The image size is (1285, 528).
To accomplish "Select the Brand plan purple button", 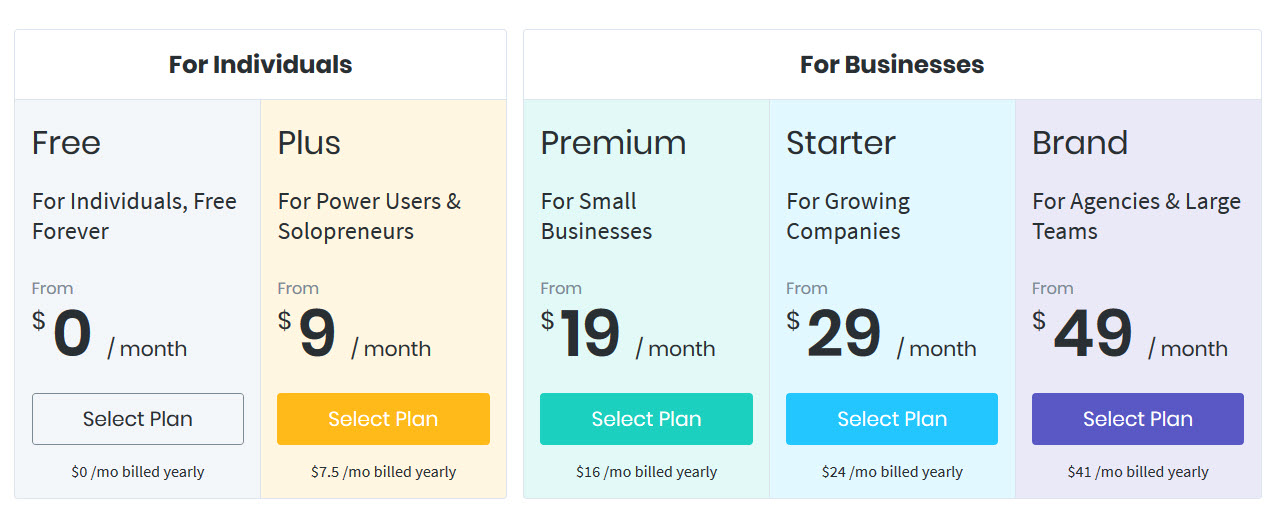I will click(x=1138, y=419).
